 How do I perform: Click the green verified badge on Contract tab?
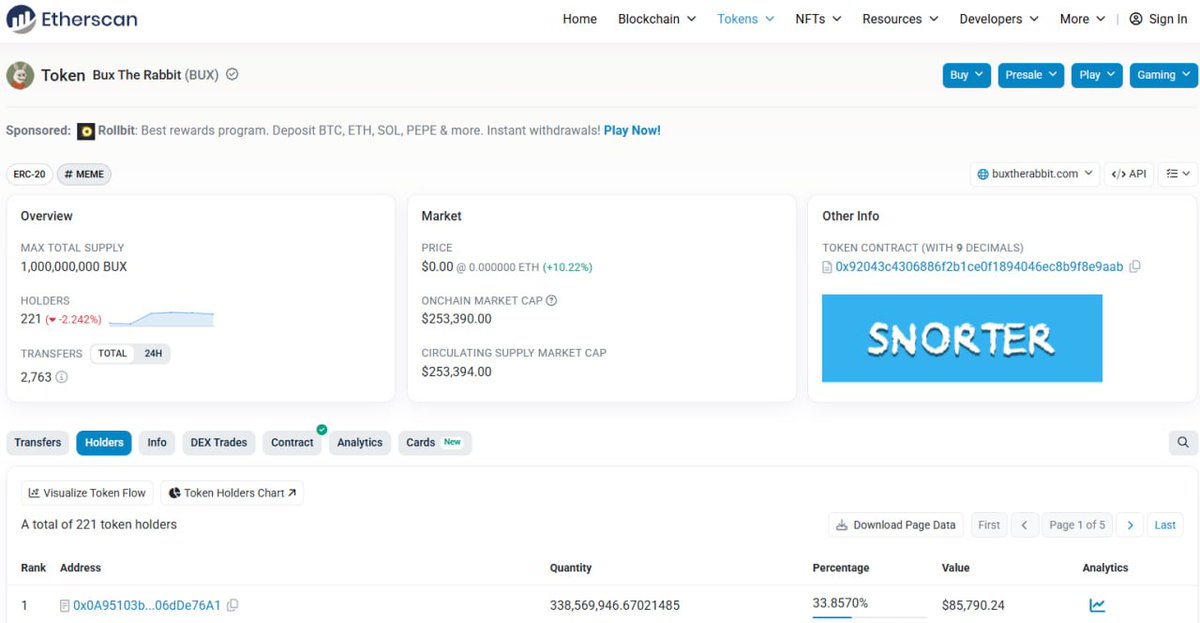pos(322,430)
